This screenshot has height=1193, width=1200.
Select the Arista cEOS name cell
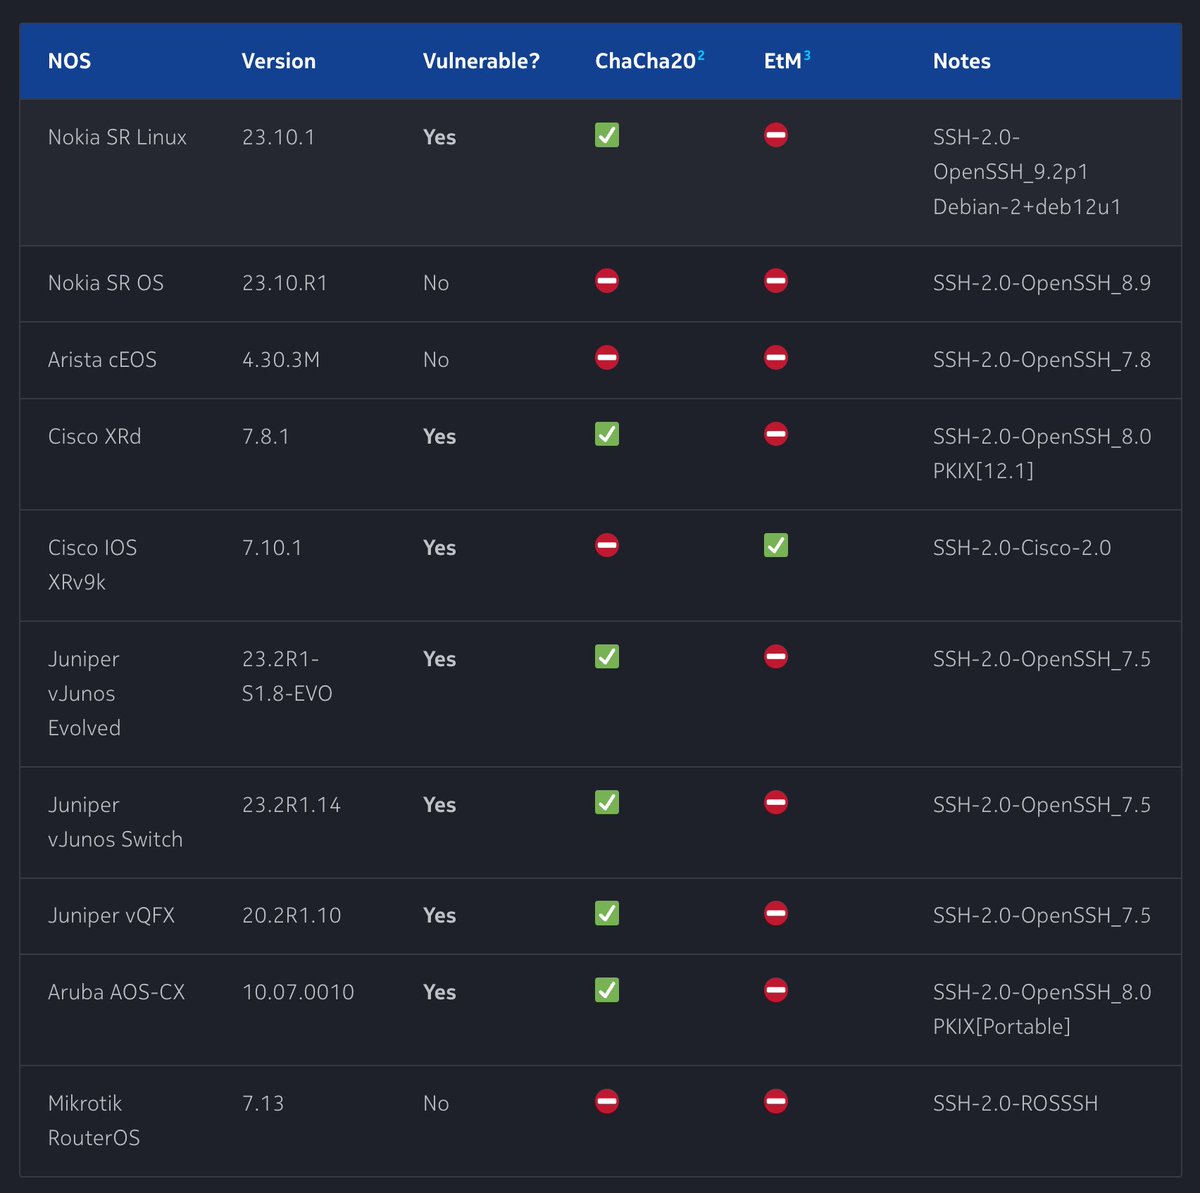pos(102,360)
